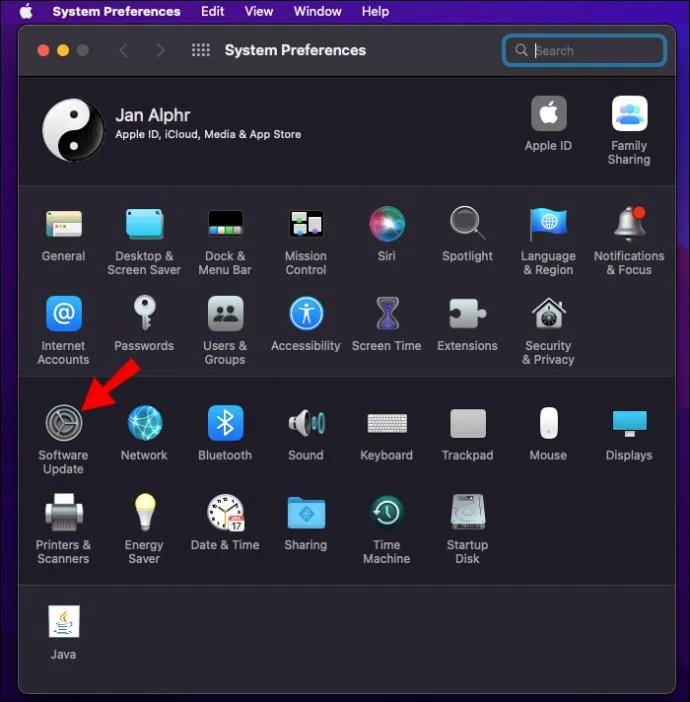Open Dock & Menu Bar preferences

(x=225, y=224)
